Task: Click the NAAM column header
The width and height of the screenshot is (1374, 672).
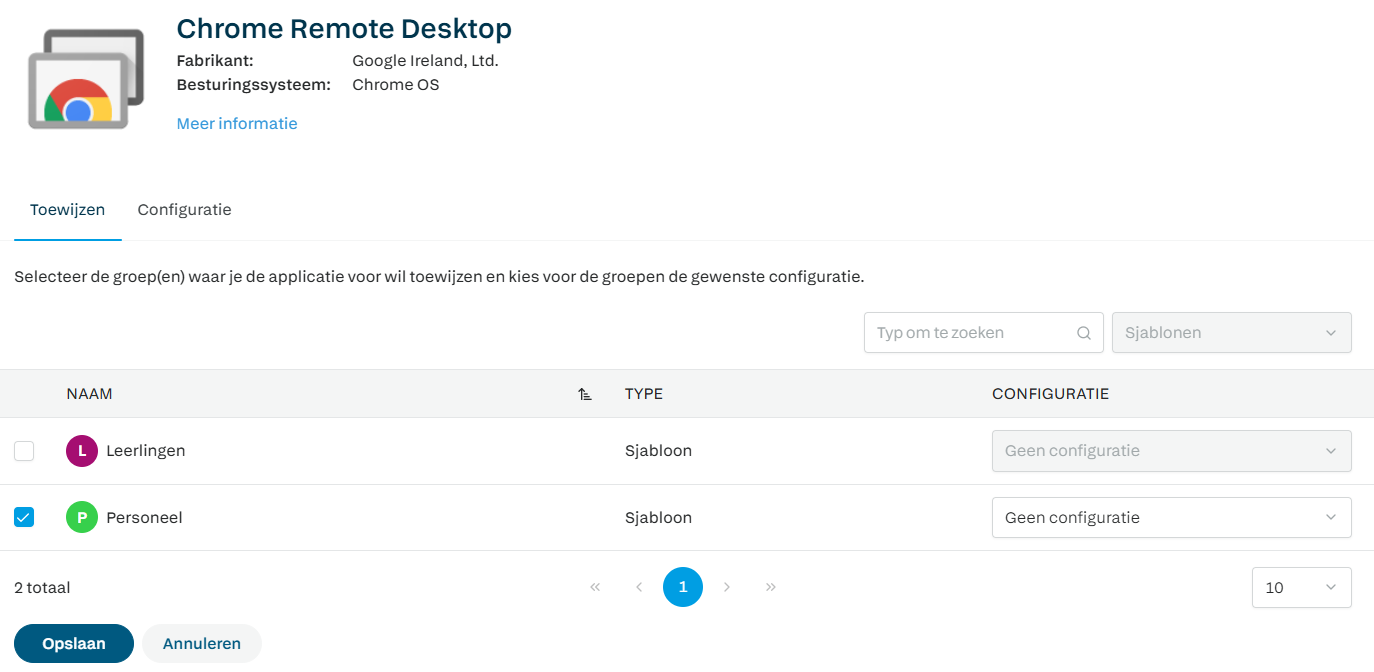Action: coord(90,394)
